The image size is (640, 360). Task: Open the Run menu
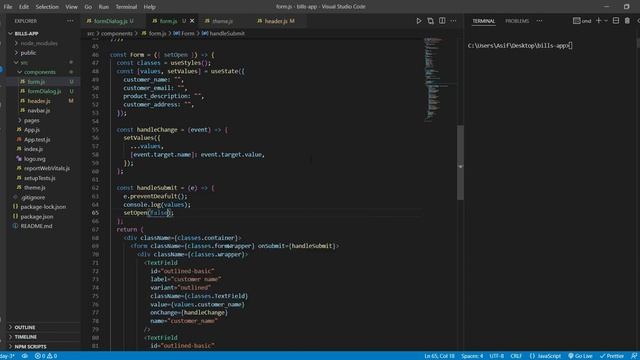click(x=104, y=7)
